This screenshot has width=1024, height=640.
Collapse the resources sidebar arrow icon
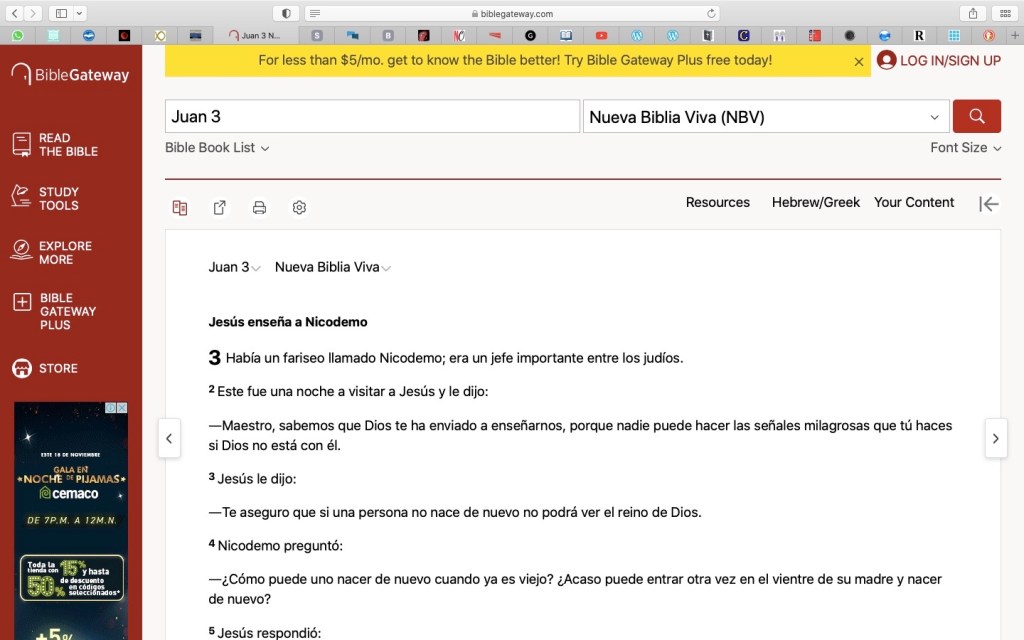[988, 204]
